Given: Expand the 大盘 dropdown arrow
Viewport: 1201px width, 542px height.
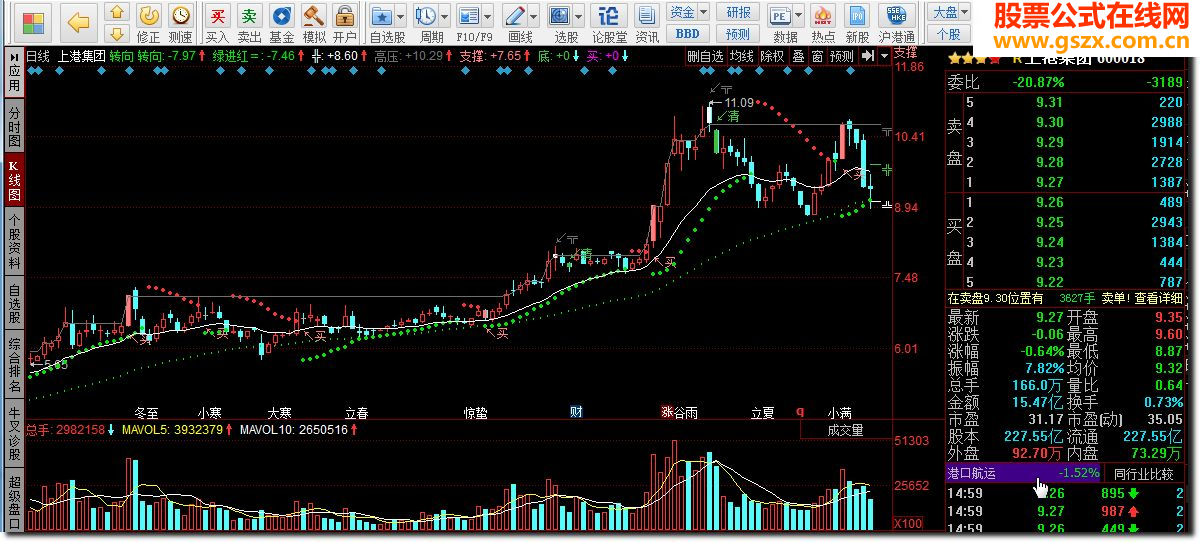Looking at the screenshot, I should pos(965,12).
